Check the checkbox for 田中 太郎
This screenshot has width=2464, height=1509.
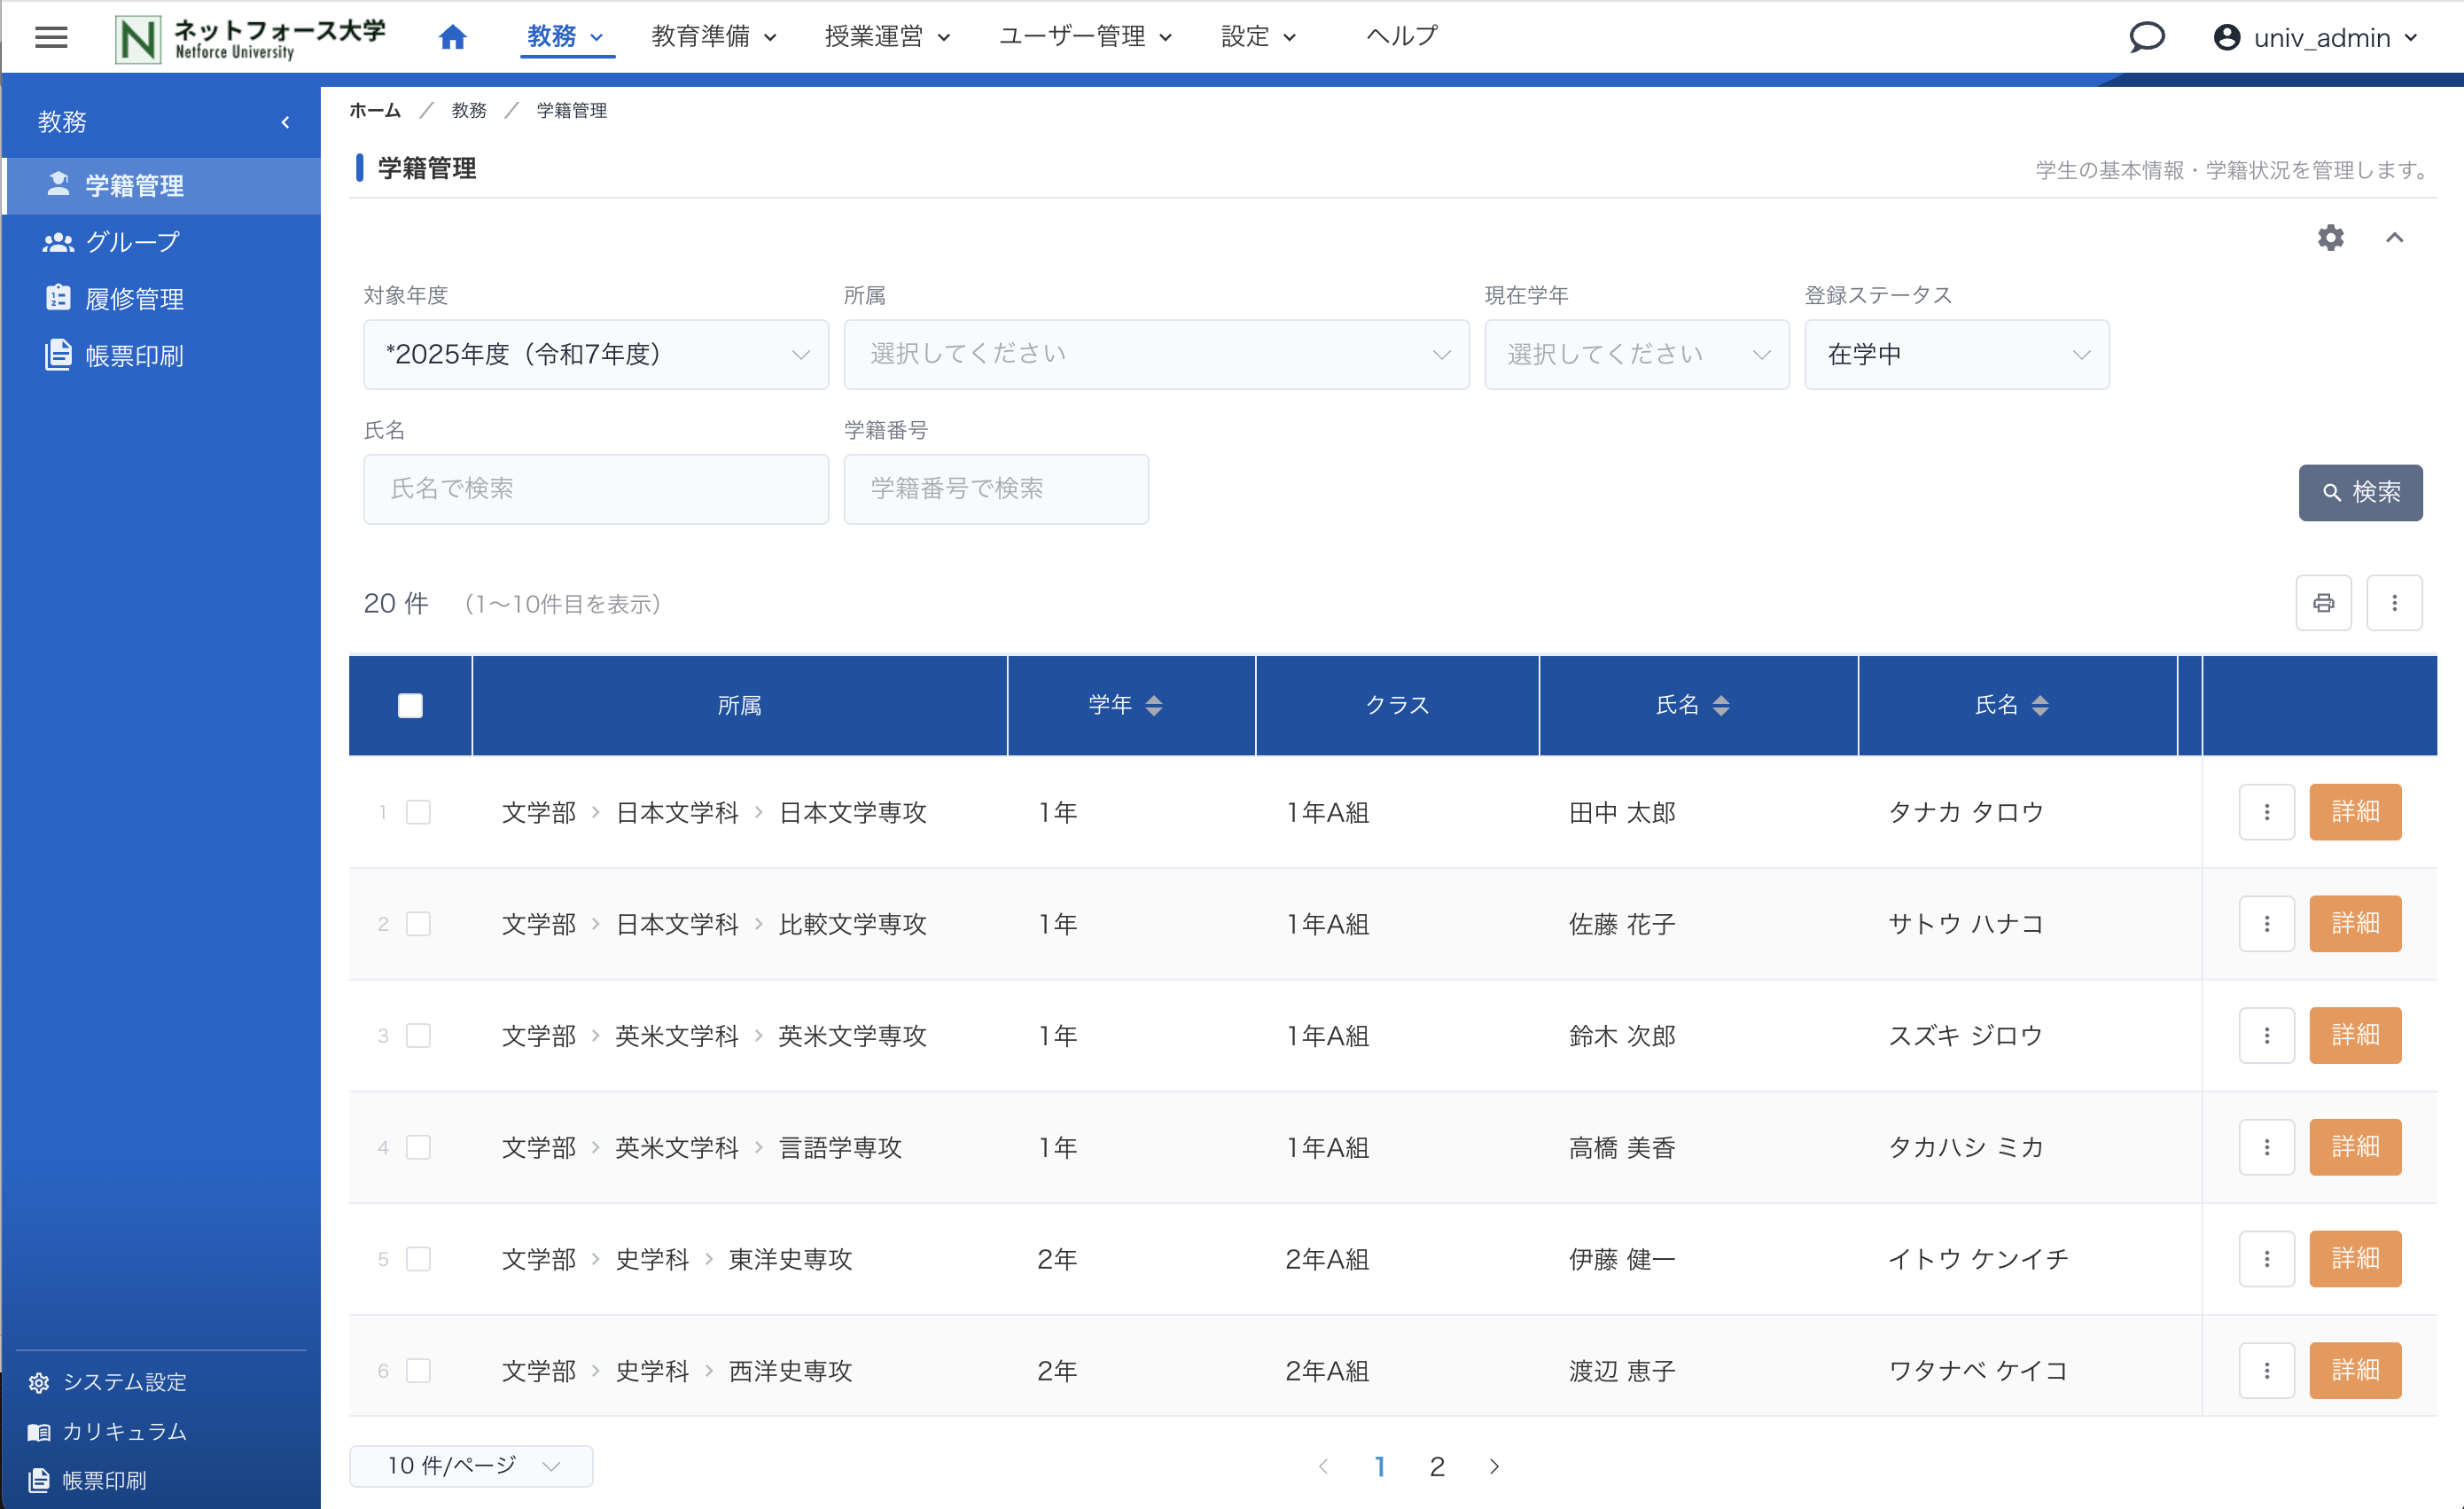point(420,812)
